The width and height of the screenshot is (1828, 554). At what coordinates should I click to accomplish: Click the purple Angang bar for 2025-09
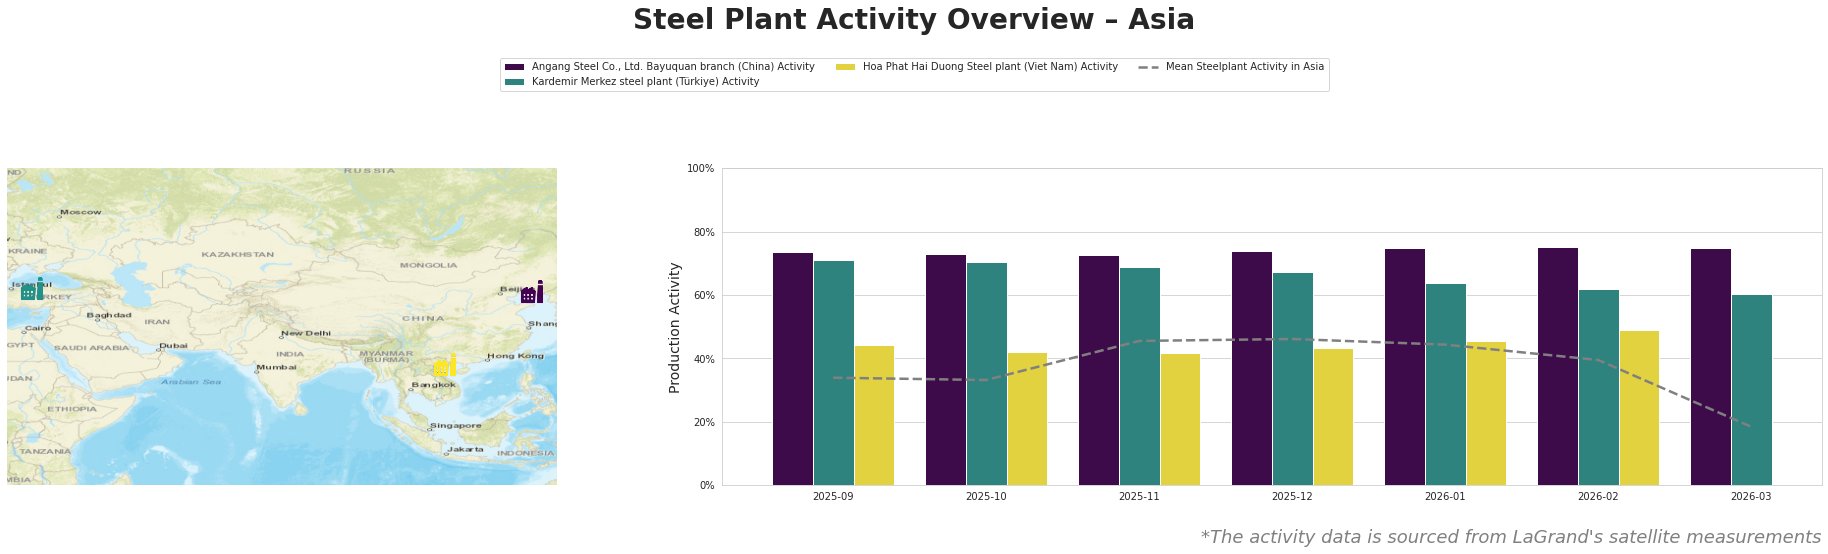pos(793,369)
